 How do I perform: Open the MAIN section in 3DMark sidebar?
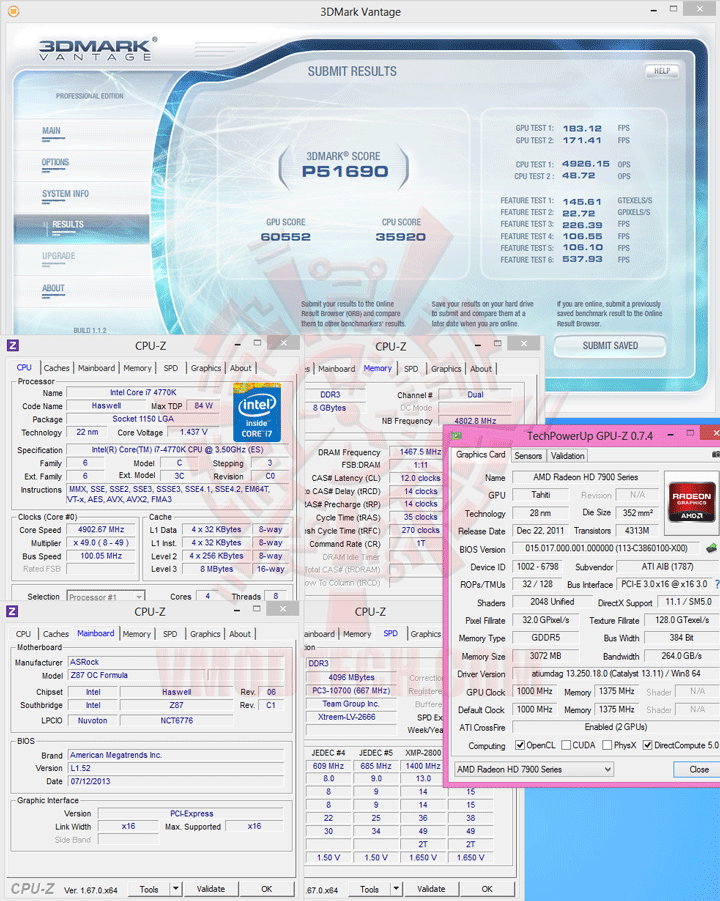pos(51,131)
